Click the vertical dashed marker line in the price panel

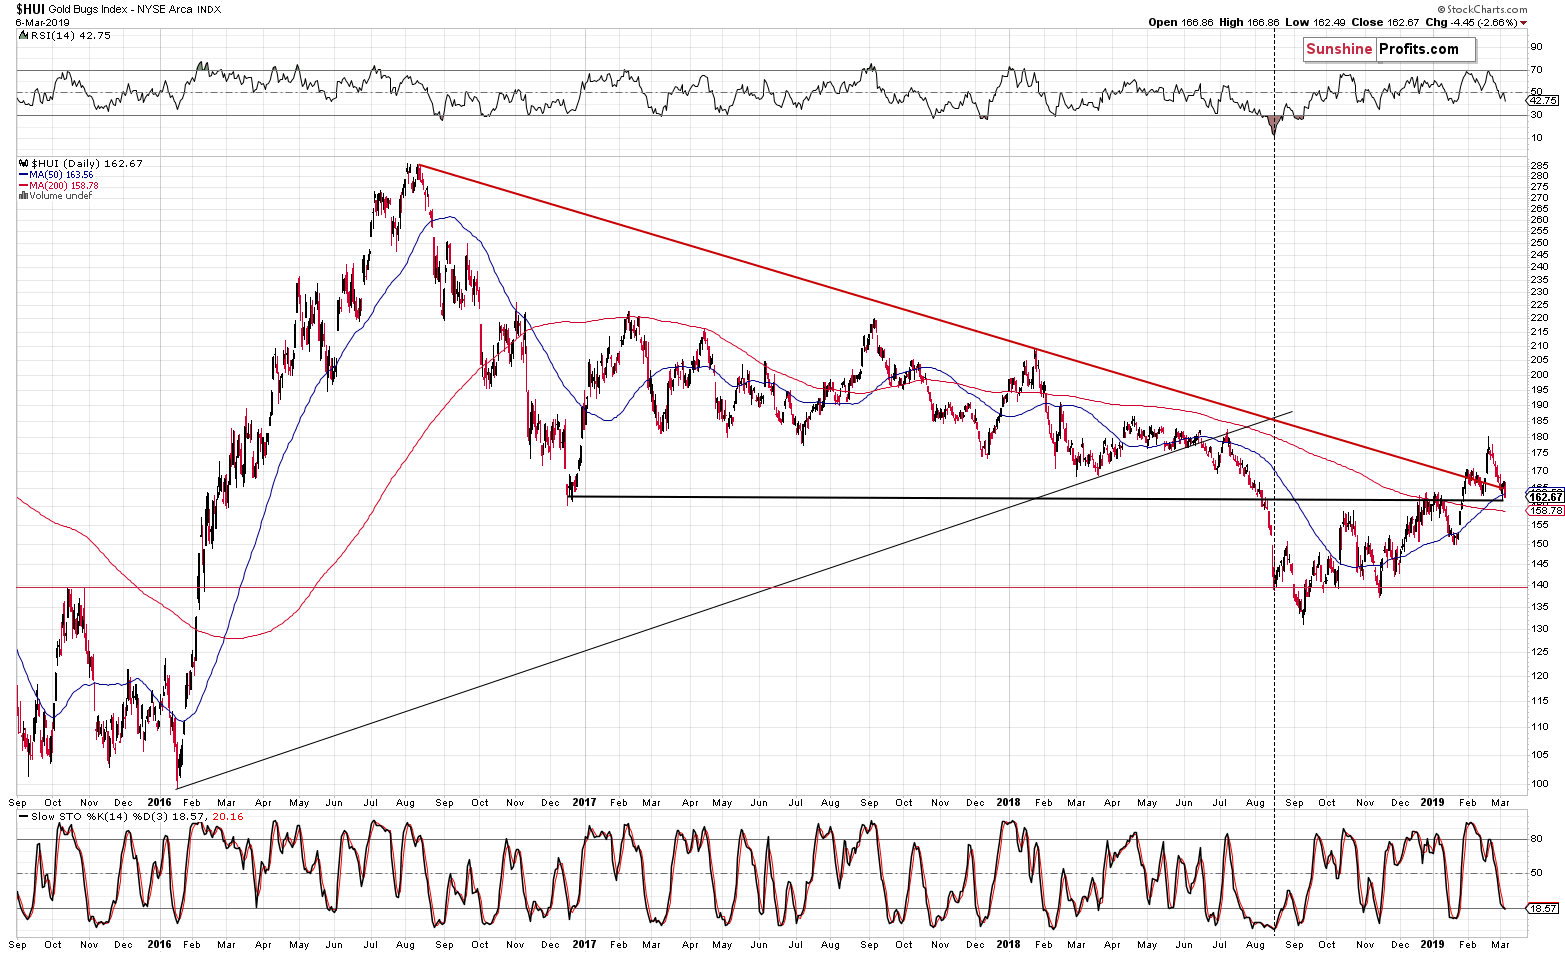pyautogui.click(x=1274, y=475)
